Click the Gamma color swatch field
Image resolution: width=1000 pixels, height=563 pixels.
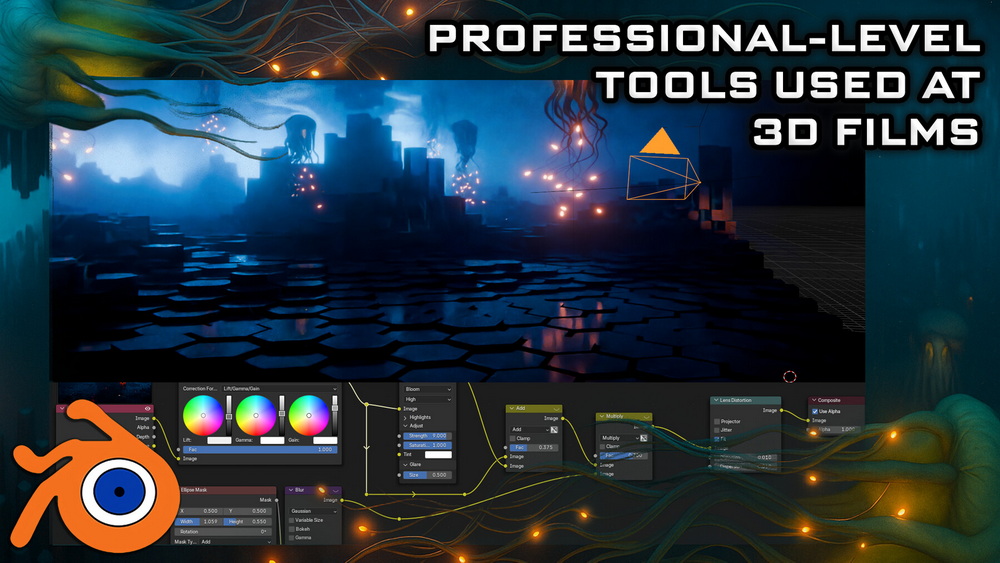[272, 440]
